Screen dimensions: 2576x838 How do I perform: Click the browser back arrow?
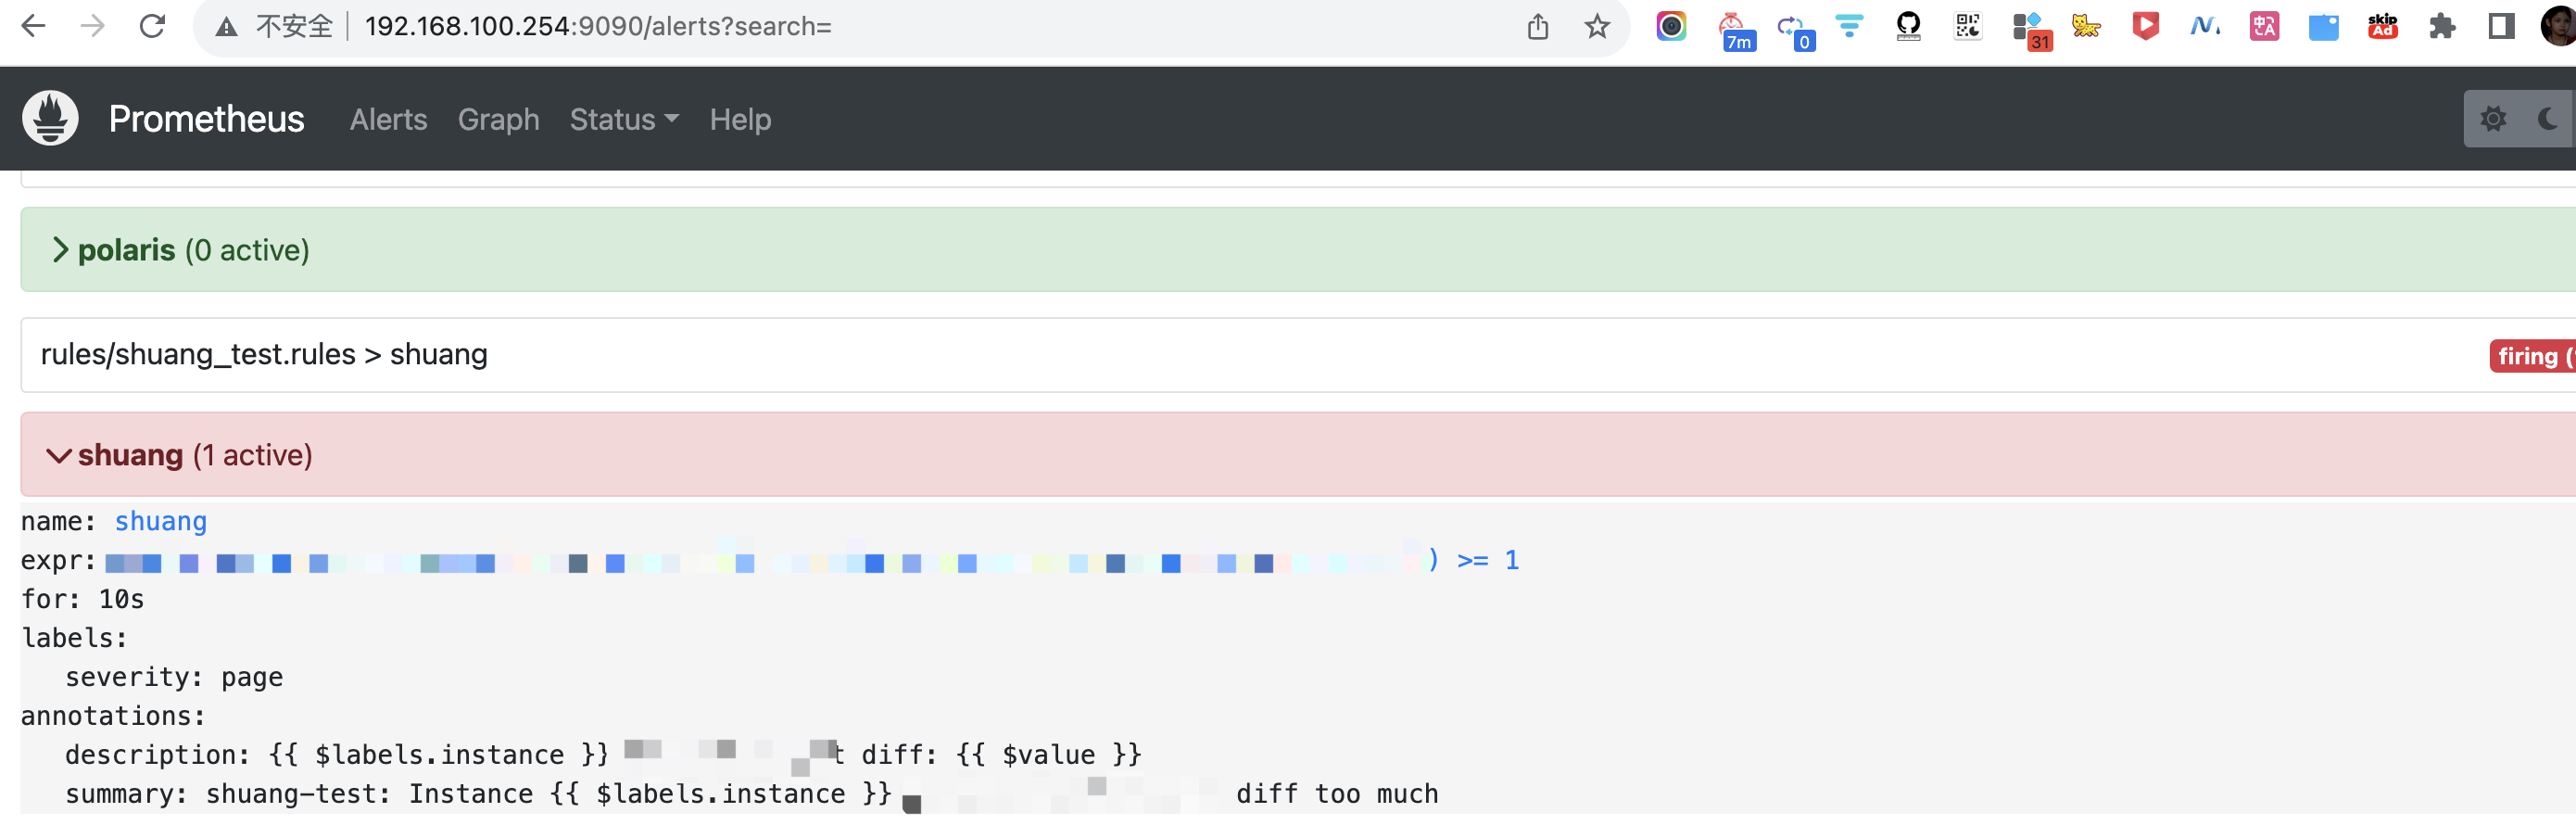click(33, 26)
